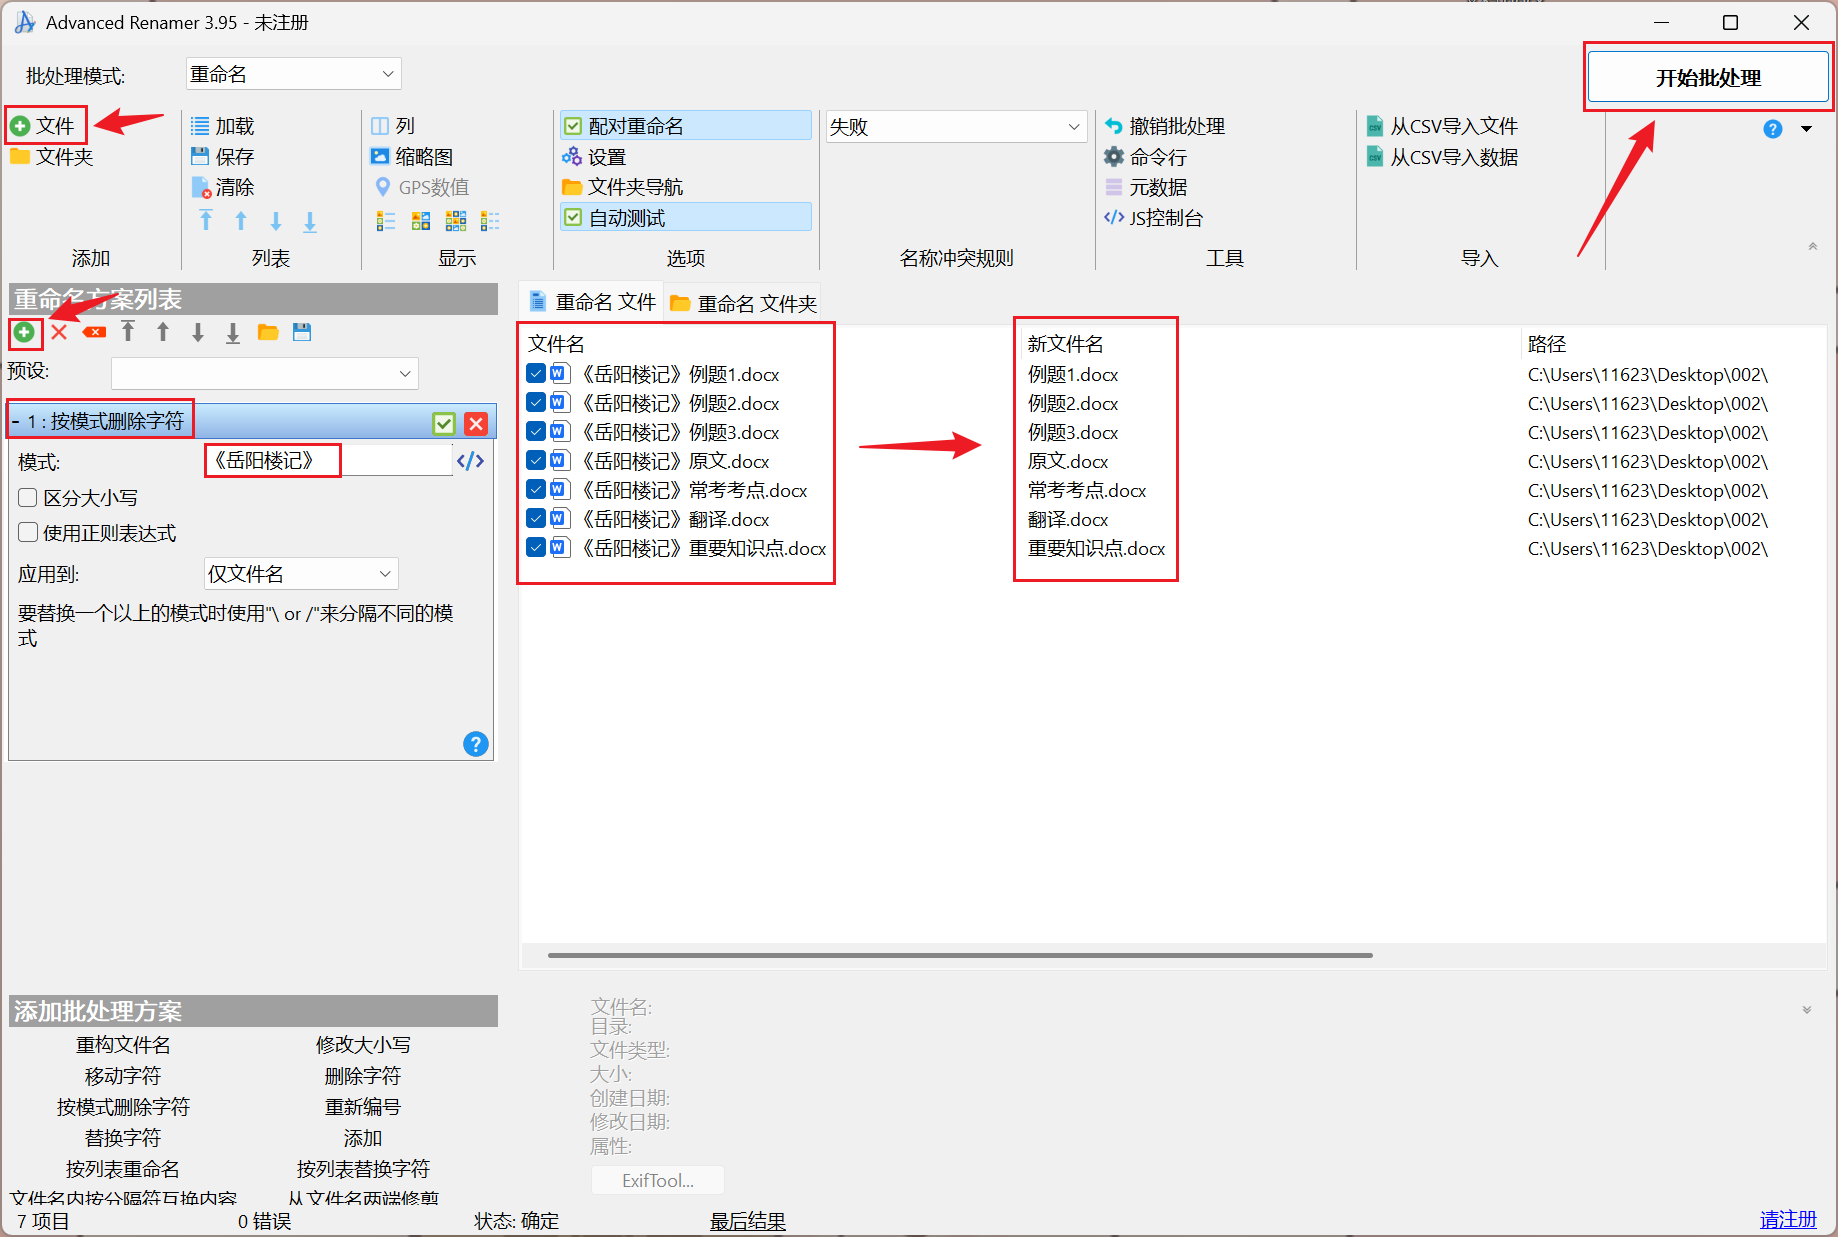The image size is (1838, 1237).
Task: Open the 应用到 dropdown
Action: coord(301,574)
